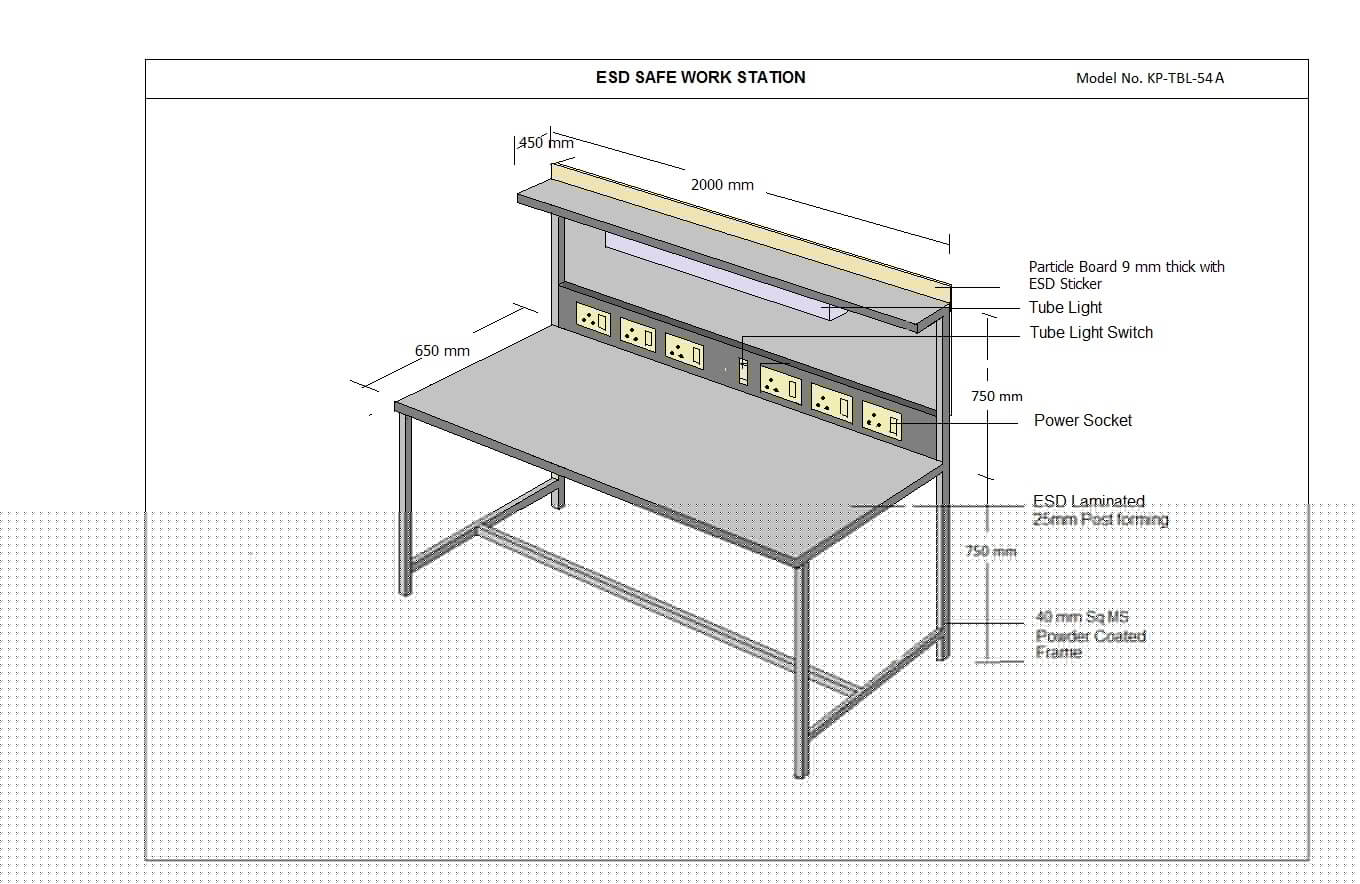Click the "450 mm" shelf depth dimension

pos(546,143)
